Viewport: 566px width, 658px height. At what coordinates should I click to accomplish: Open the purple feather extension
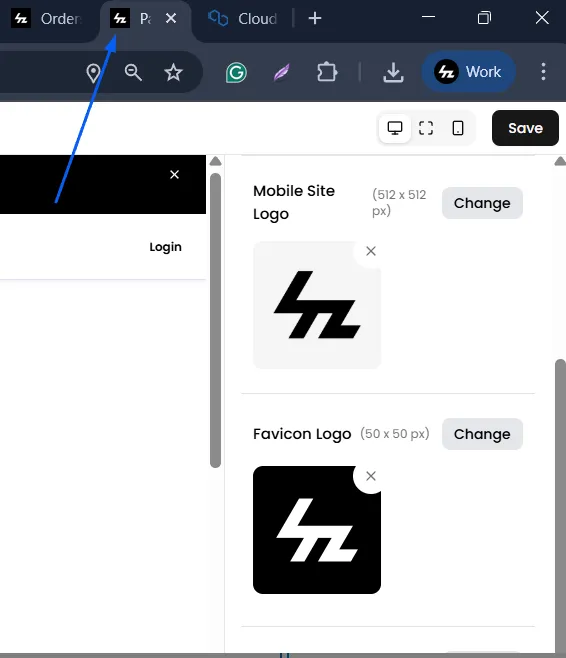282,73
